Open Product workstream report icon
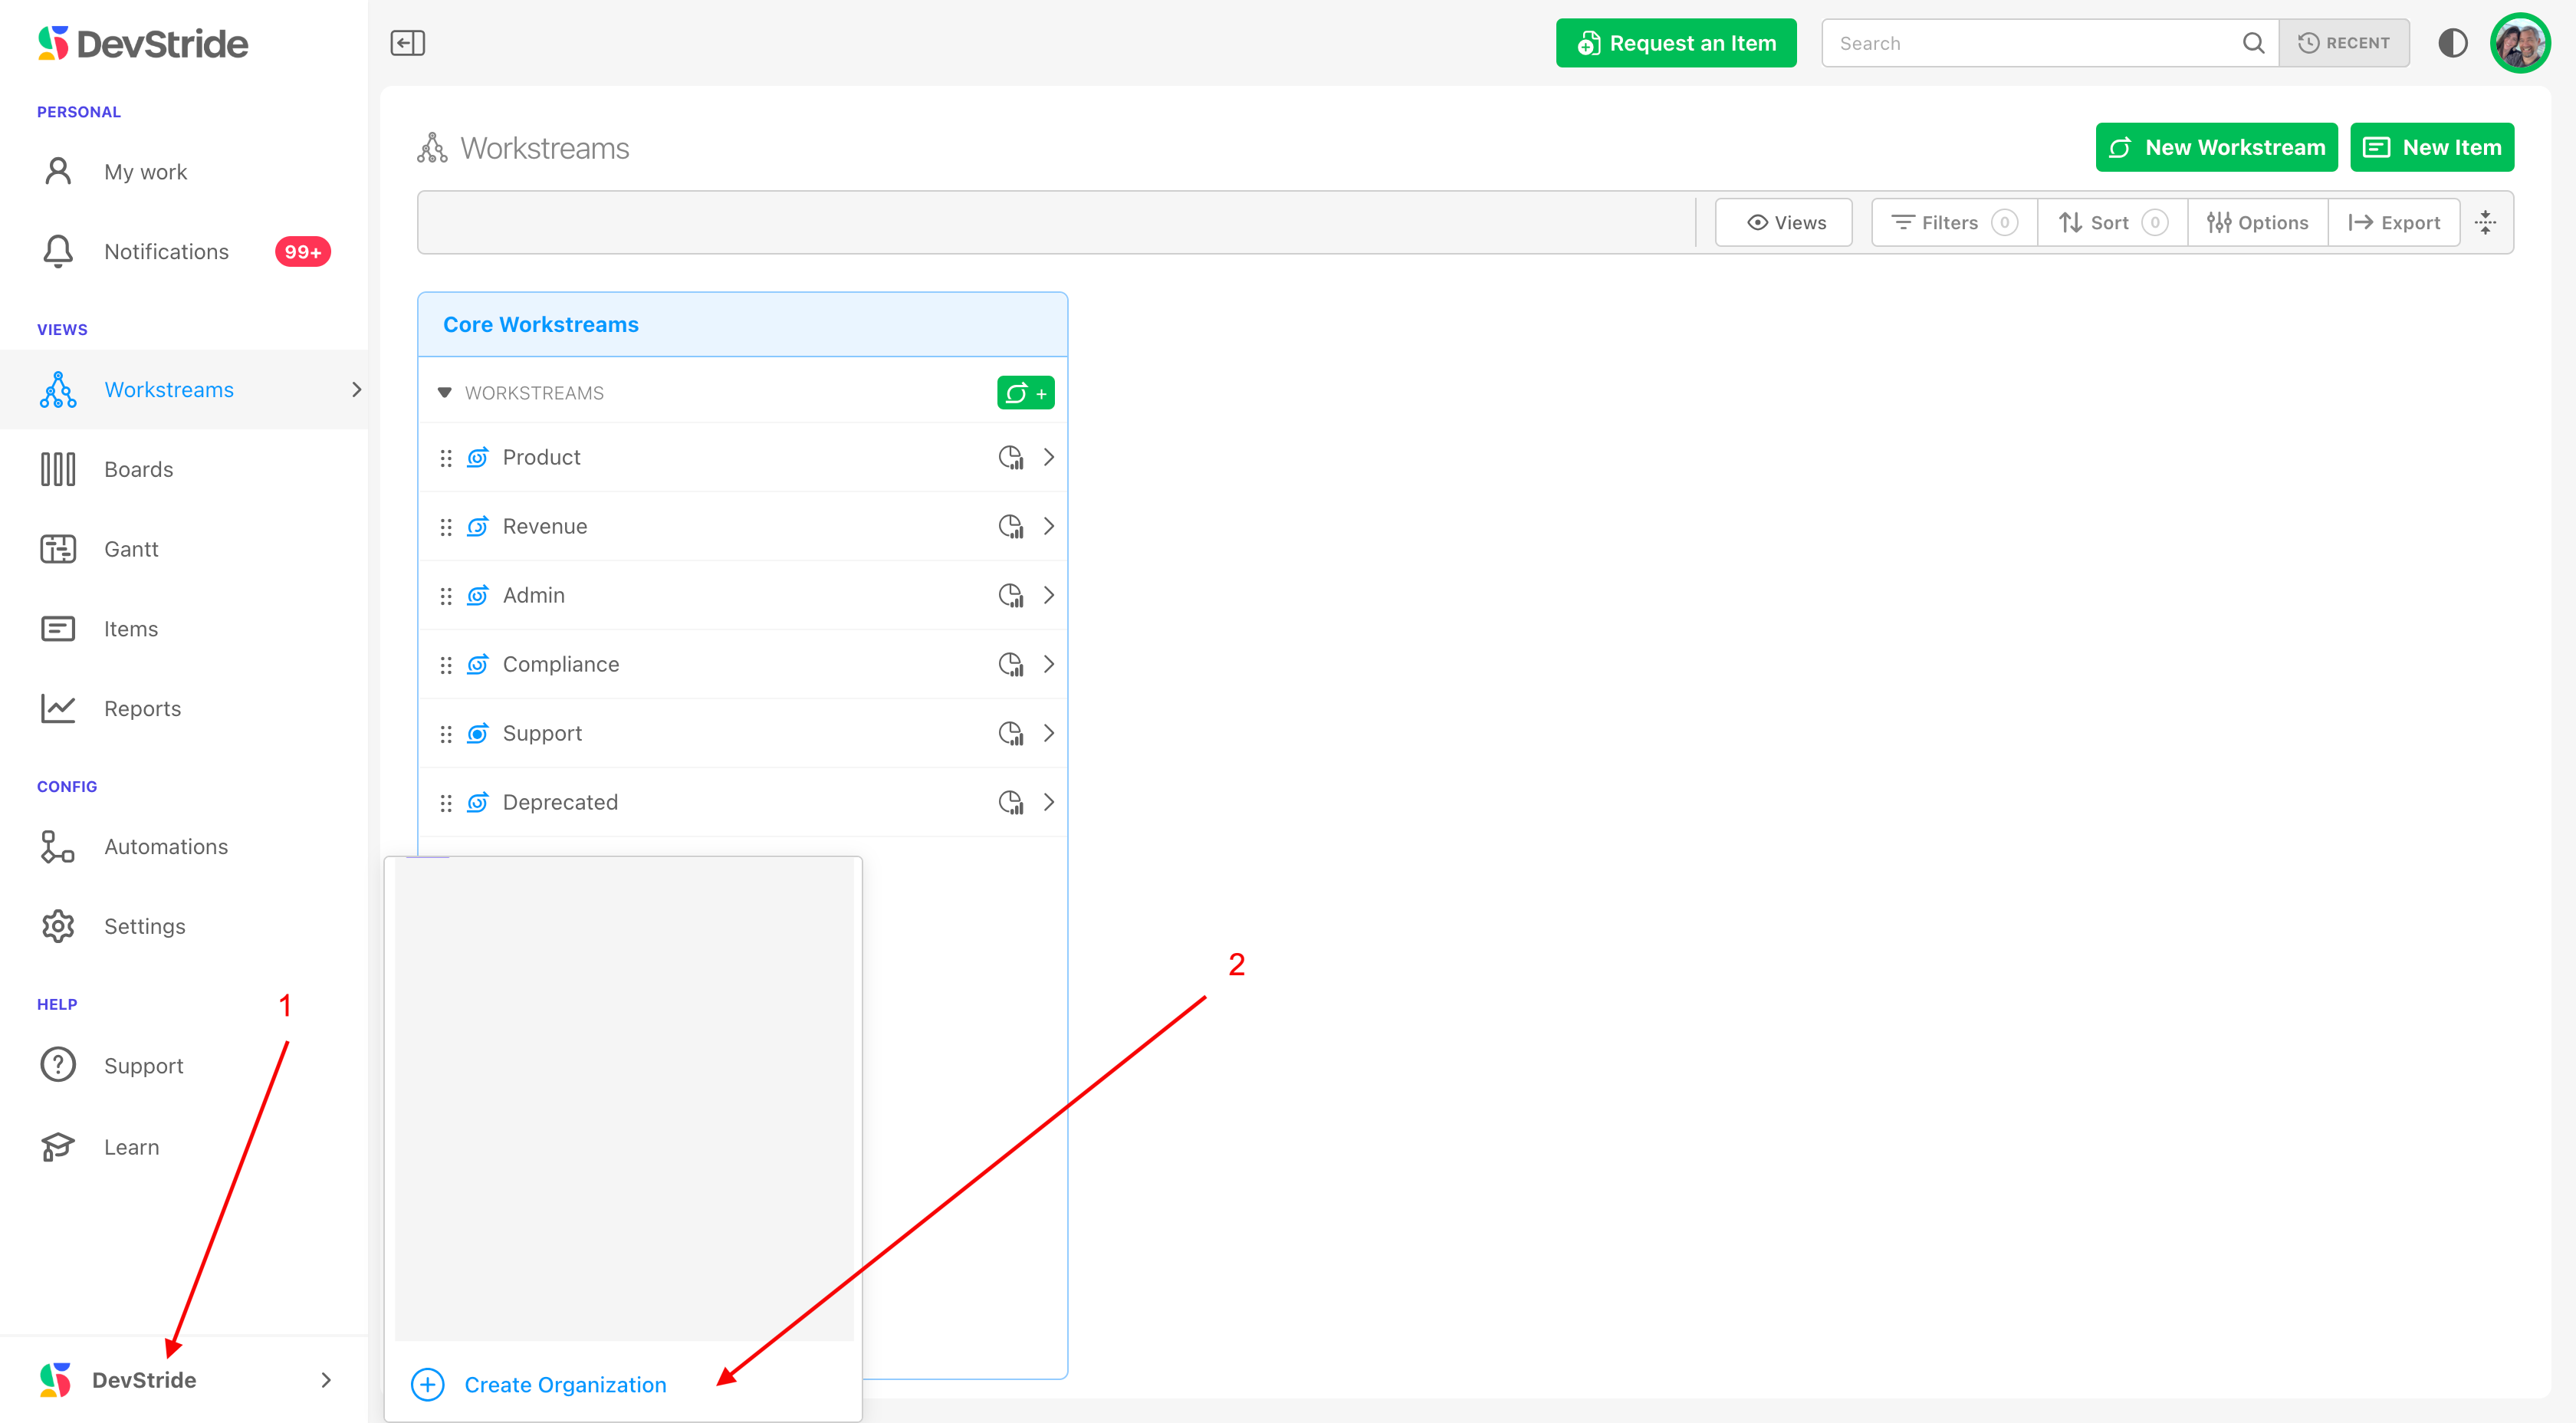This screenshot has width=2576, height=1423. [1011, 457]
